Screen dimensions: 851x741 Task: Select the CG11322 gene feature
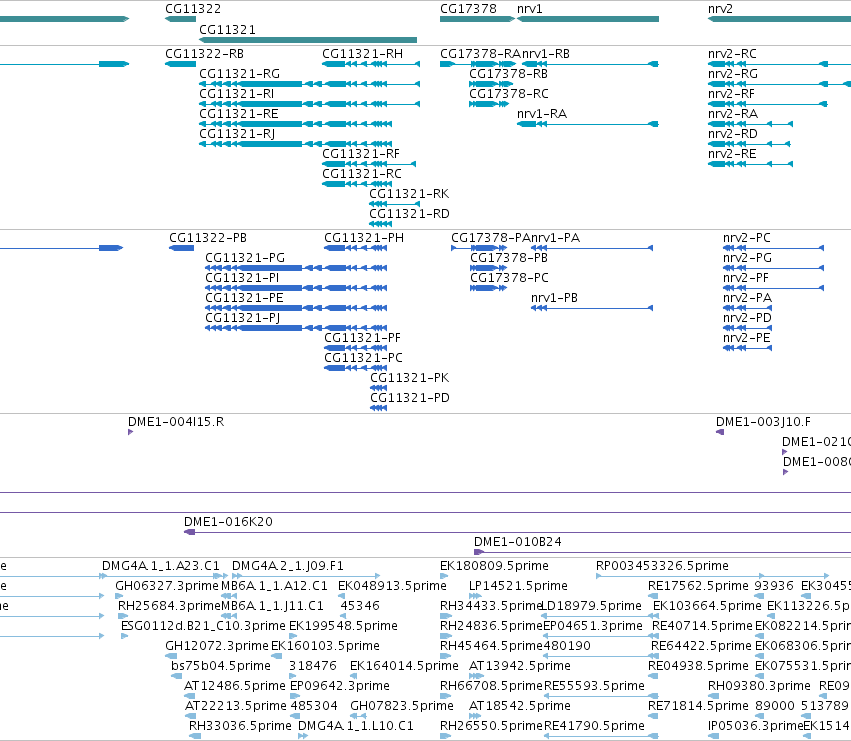[181, 19]
